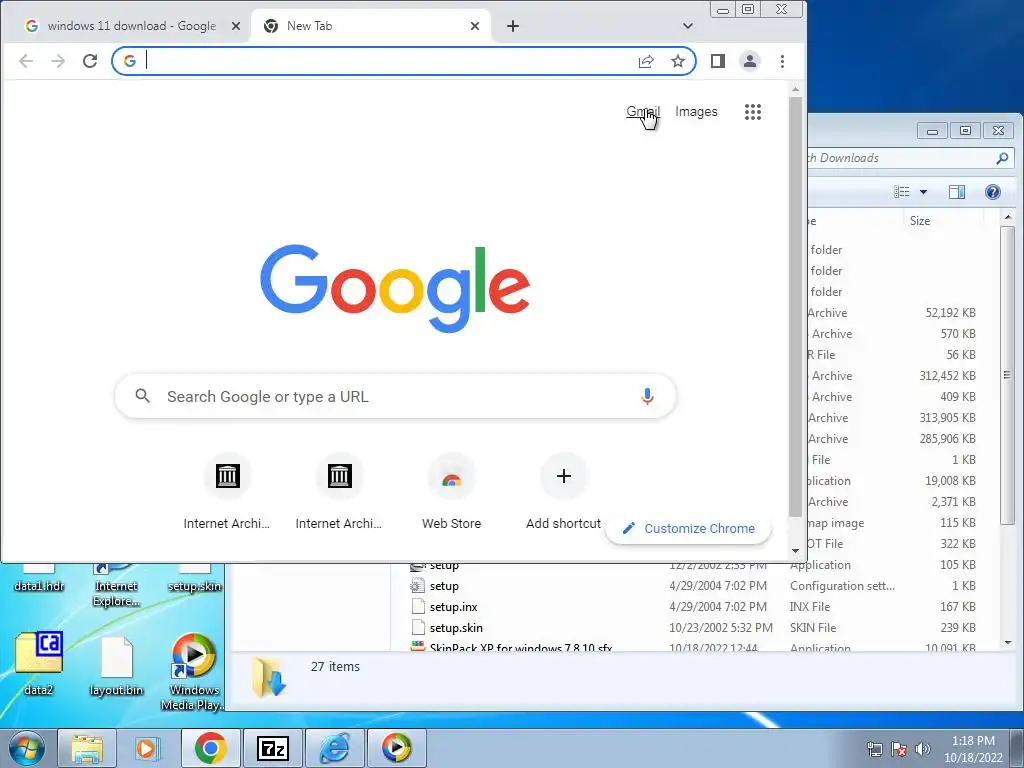Close the New Tab tab
The width and height of the screenshot is (1024, 768).
pos(475,26)
